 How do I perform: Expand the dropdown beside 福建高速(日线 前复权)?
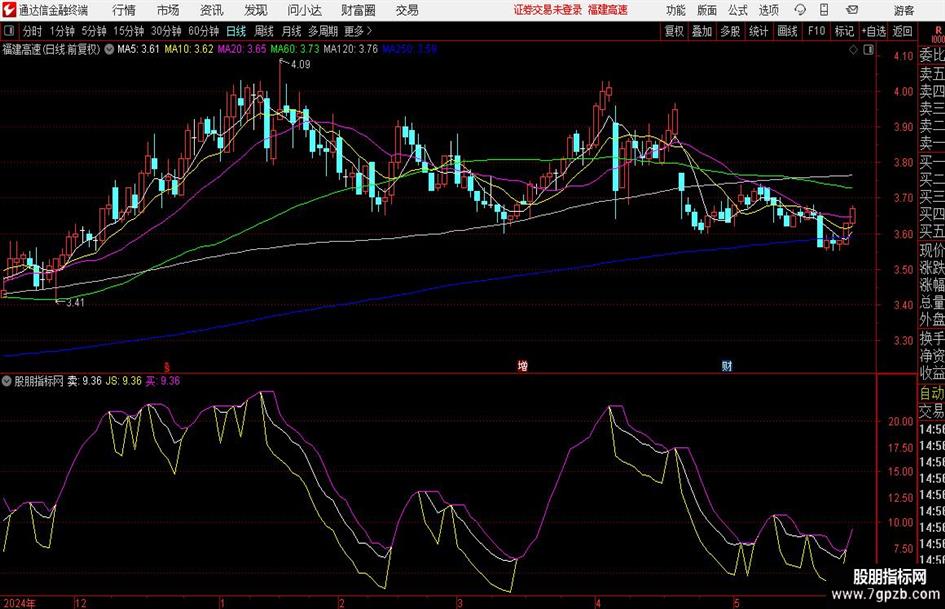coord(109,49)
